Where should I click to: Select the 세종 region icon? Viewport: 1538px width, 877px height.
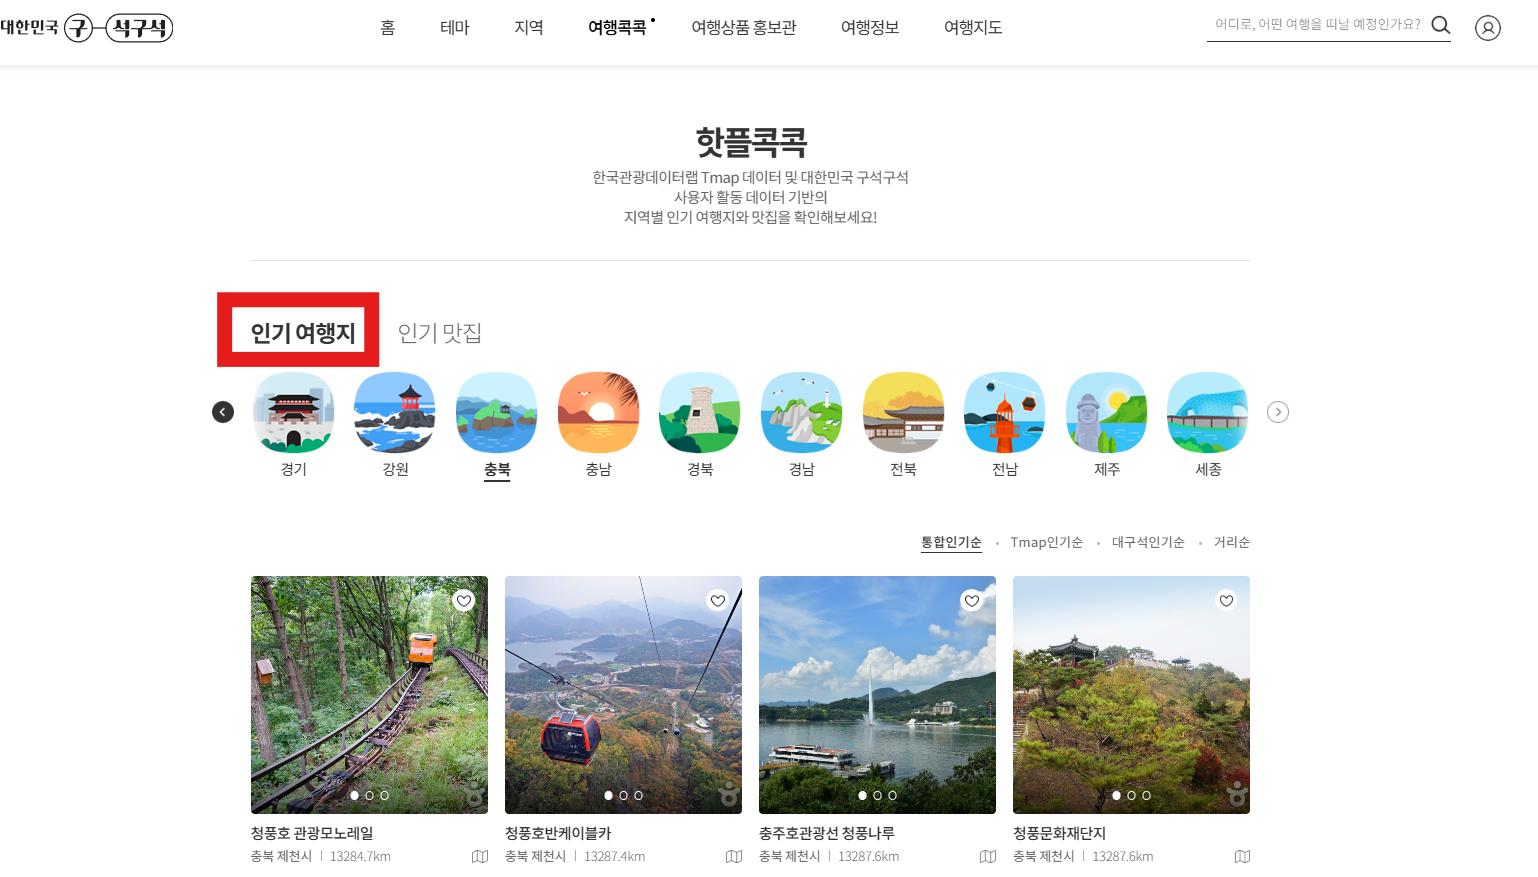tap(1207, 411)
